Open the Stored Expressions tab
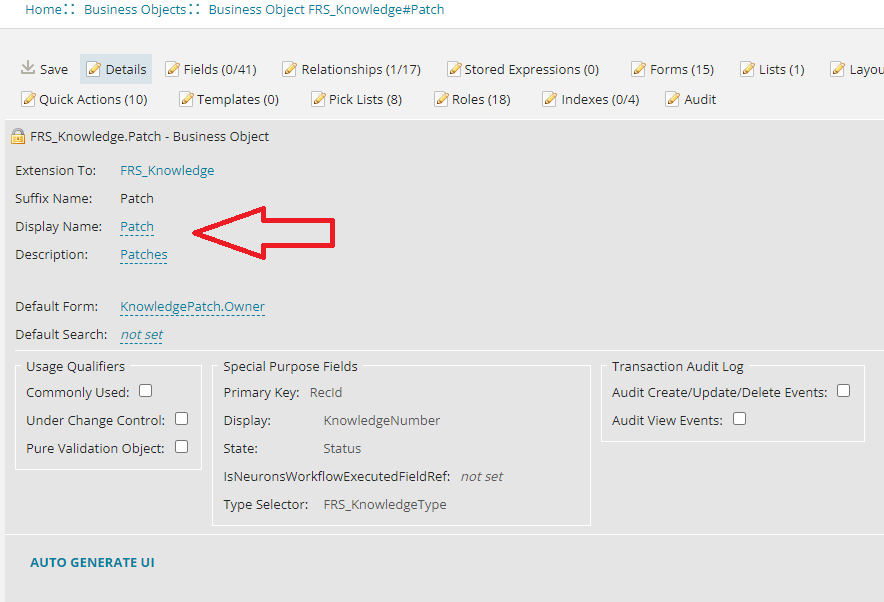This screenshot has height=602, width=884. click(x=523, y=69)
